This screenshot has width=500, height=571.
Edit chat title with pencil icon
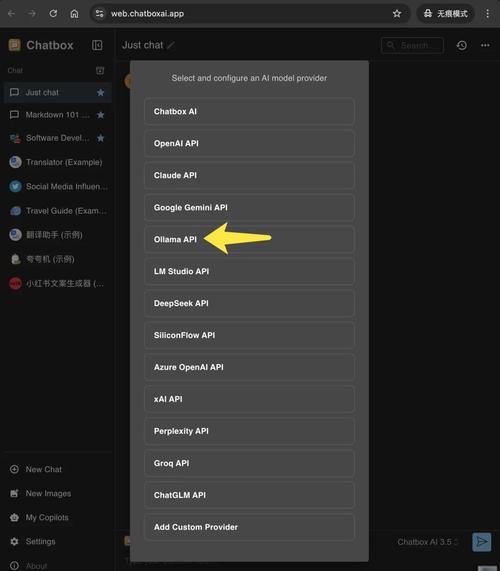coord(171,45)
